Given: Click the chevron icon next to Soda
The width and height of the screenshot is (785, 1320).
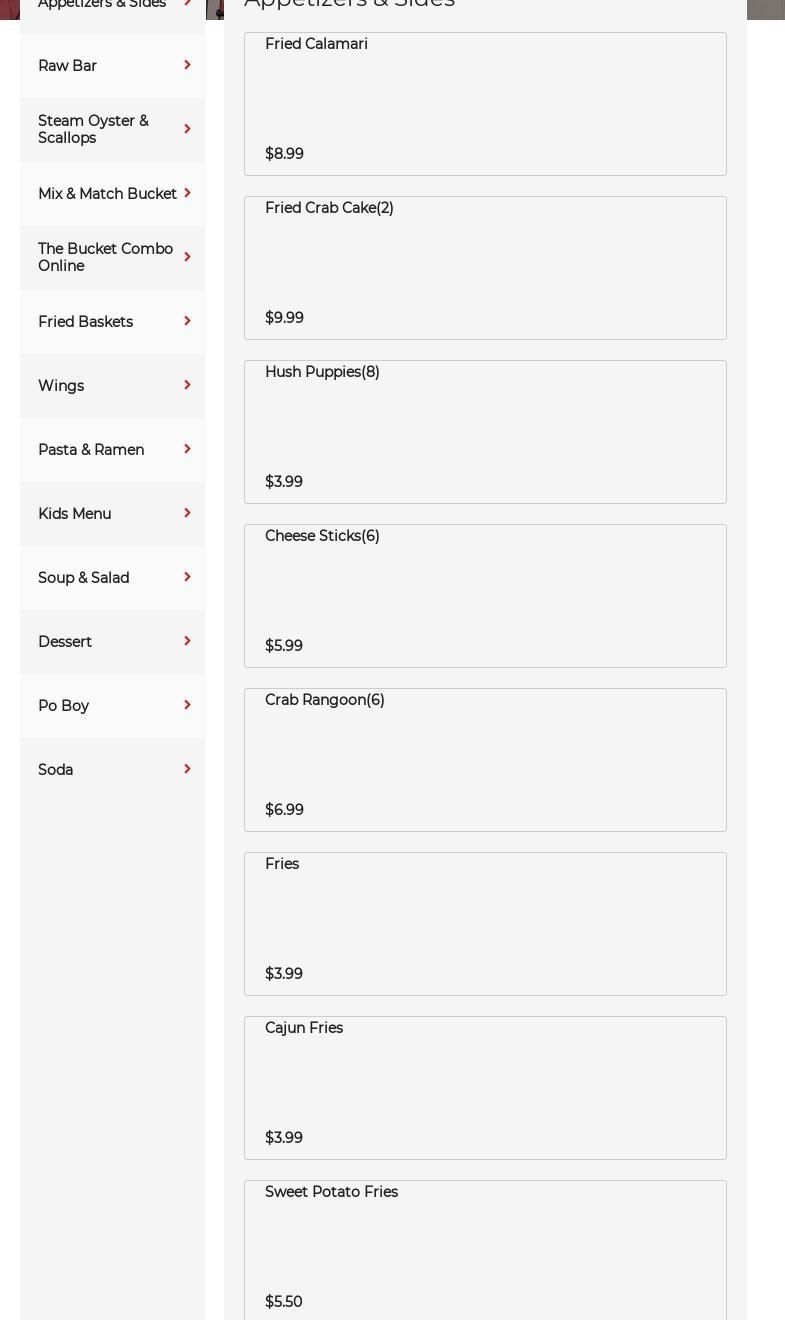Looking at the screenshot, I should [187, 770].
